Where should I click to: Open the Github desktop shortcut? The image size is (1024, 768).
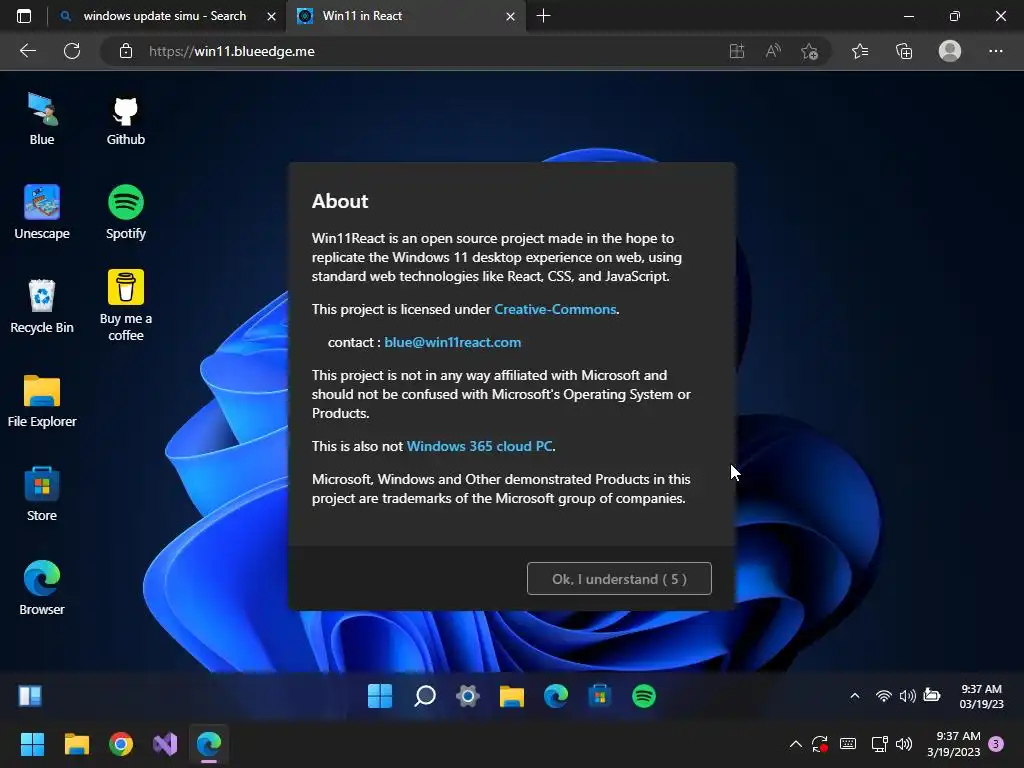tap(125, 119)
